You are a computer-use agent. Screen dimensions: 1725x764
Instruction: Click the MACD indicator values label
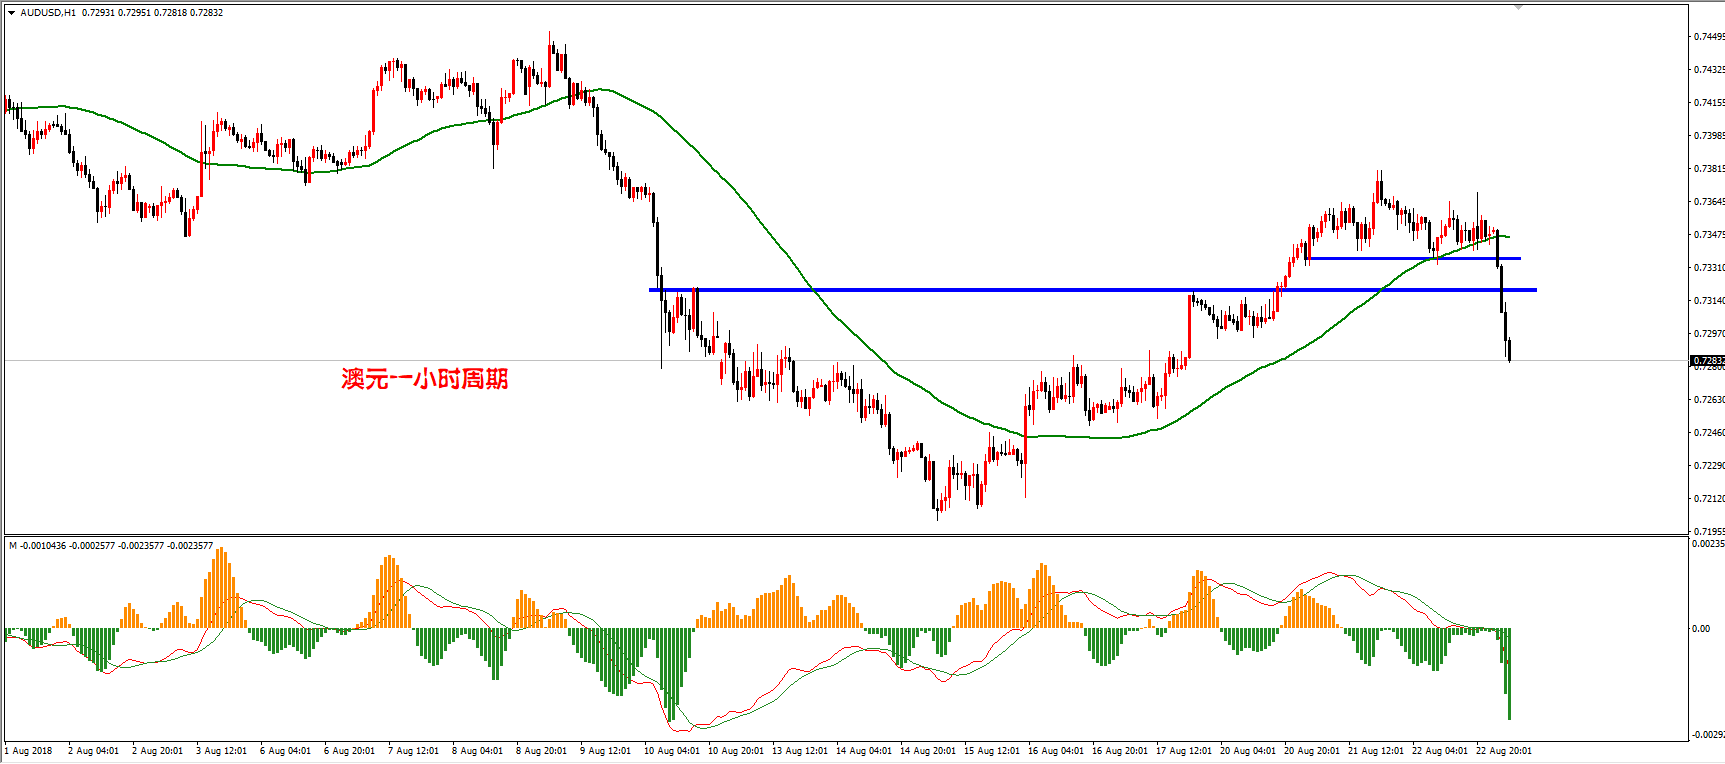[x=111, y=546]
